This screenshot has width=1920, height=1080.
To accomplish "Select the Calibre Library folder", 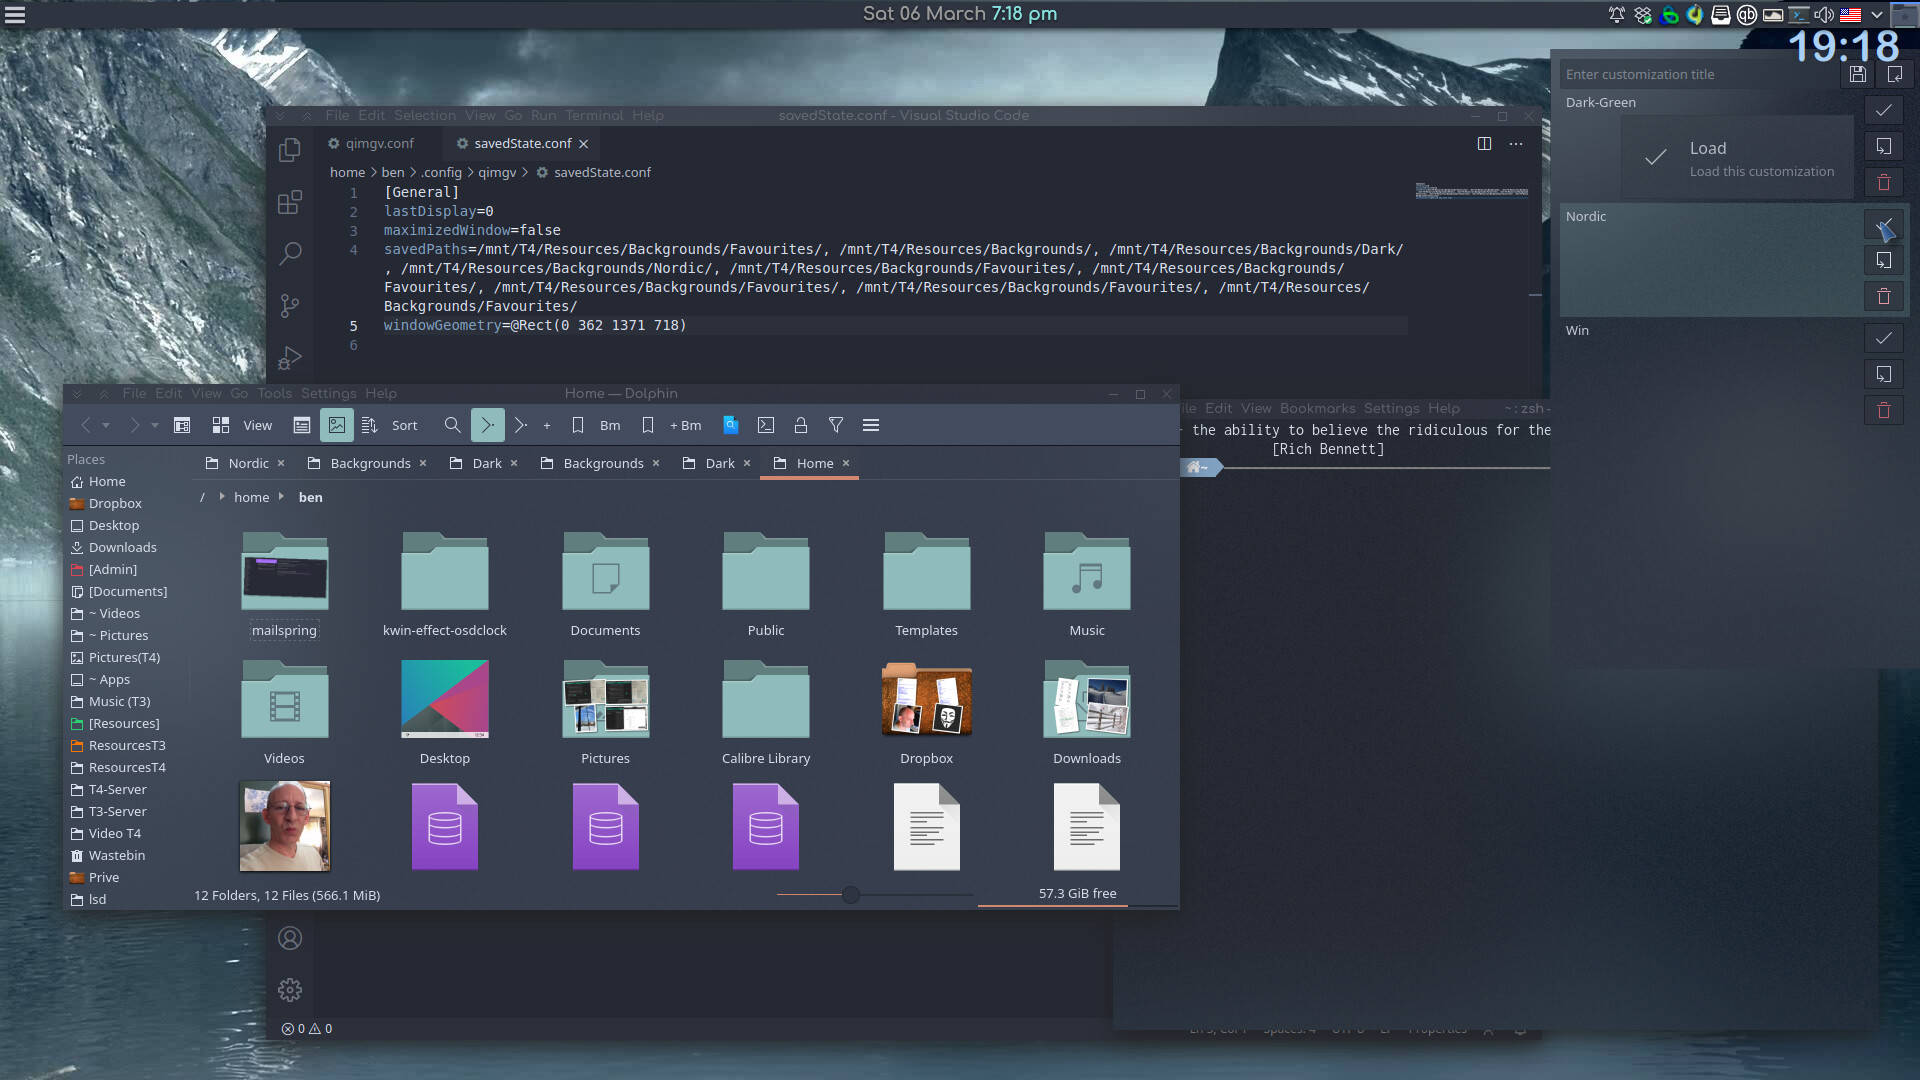I will tap(766, 714).
